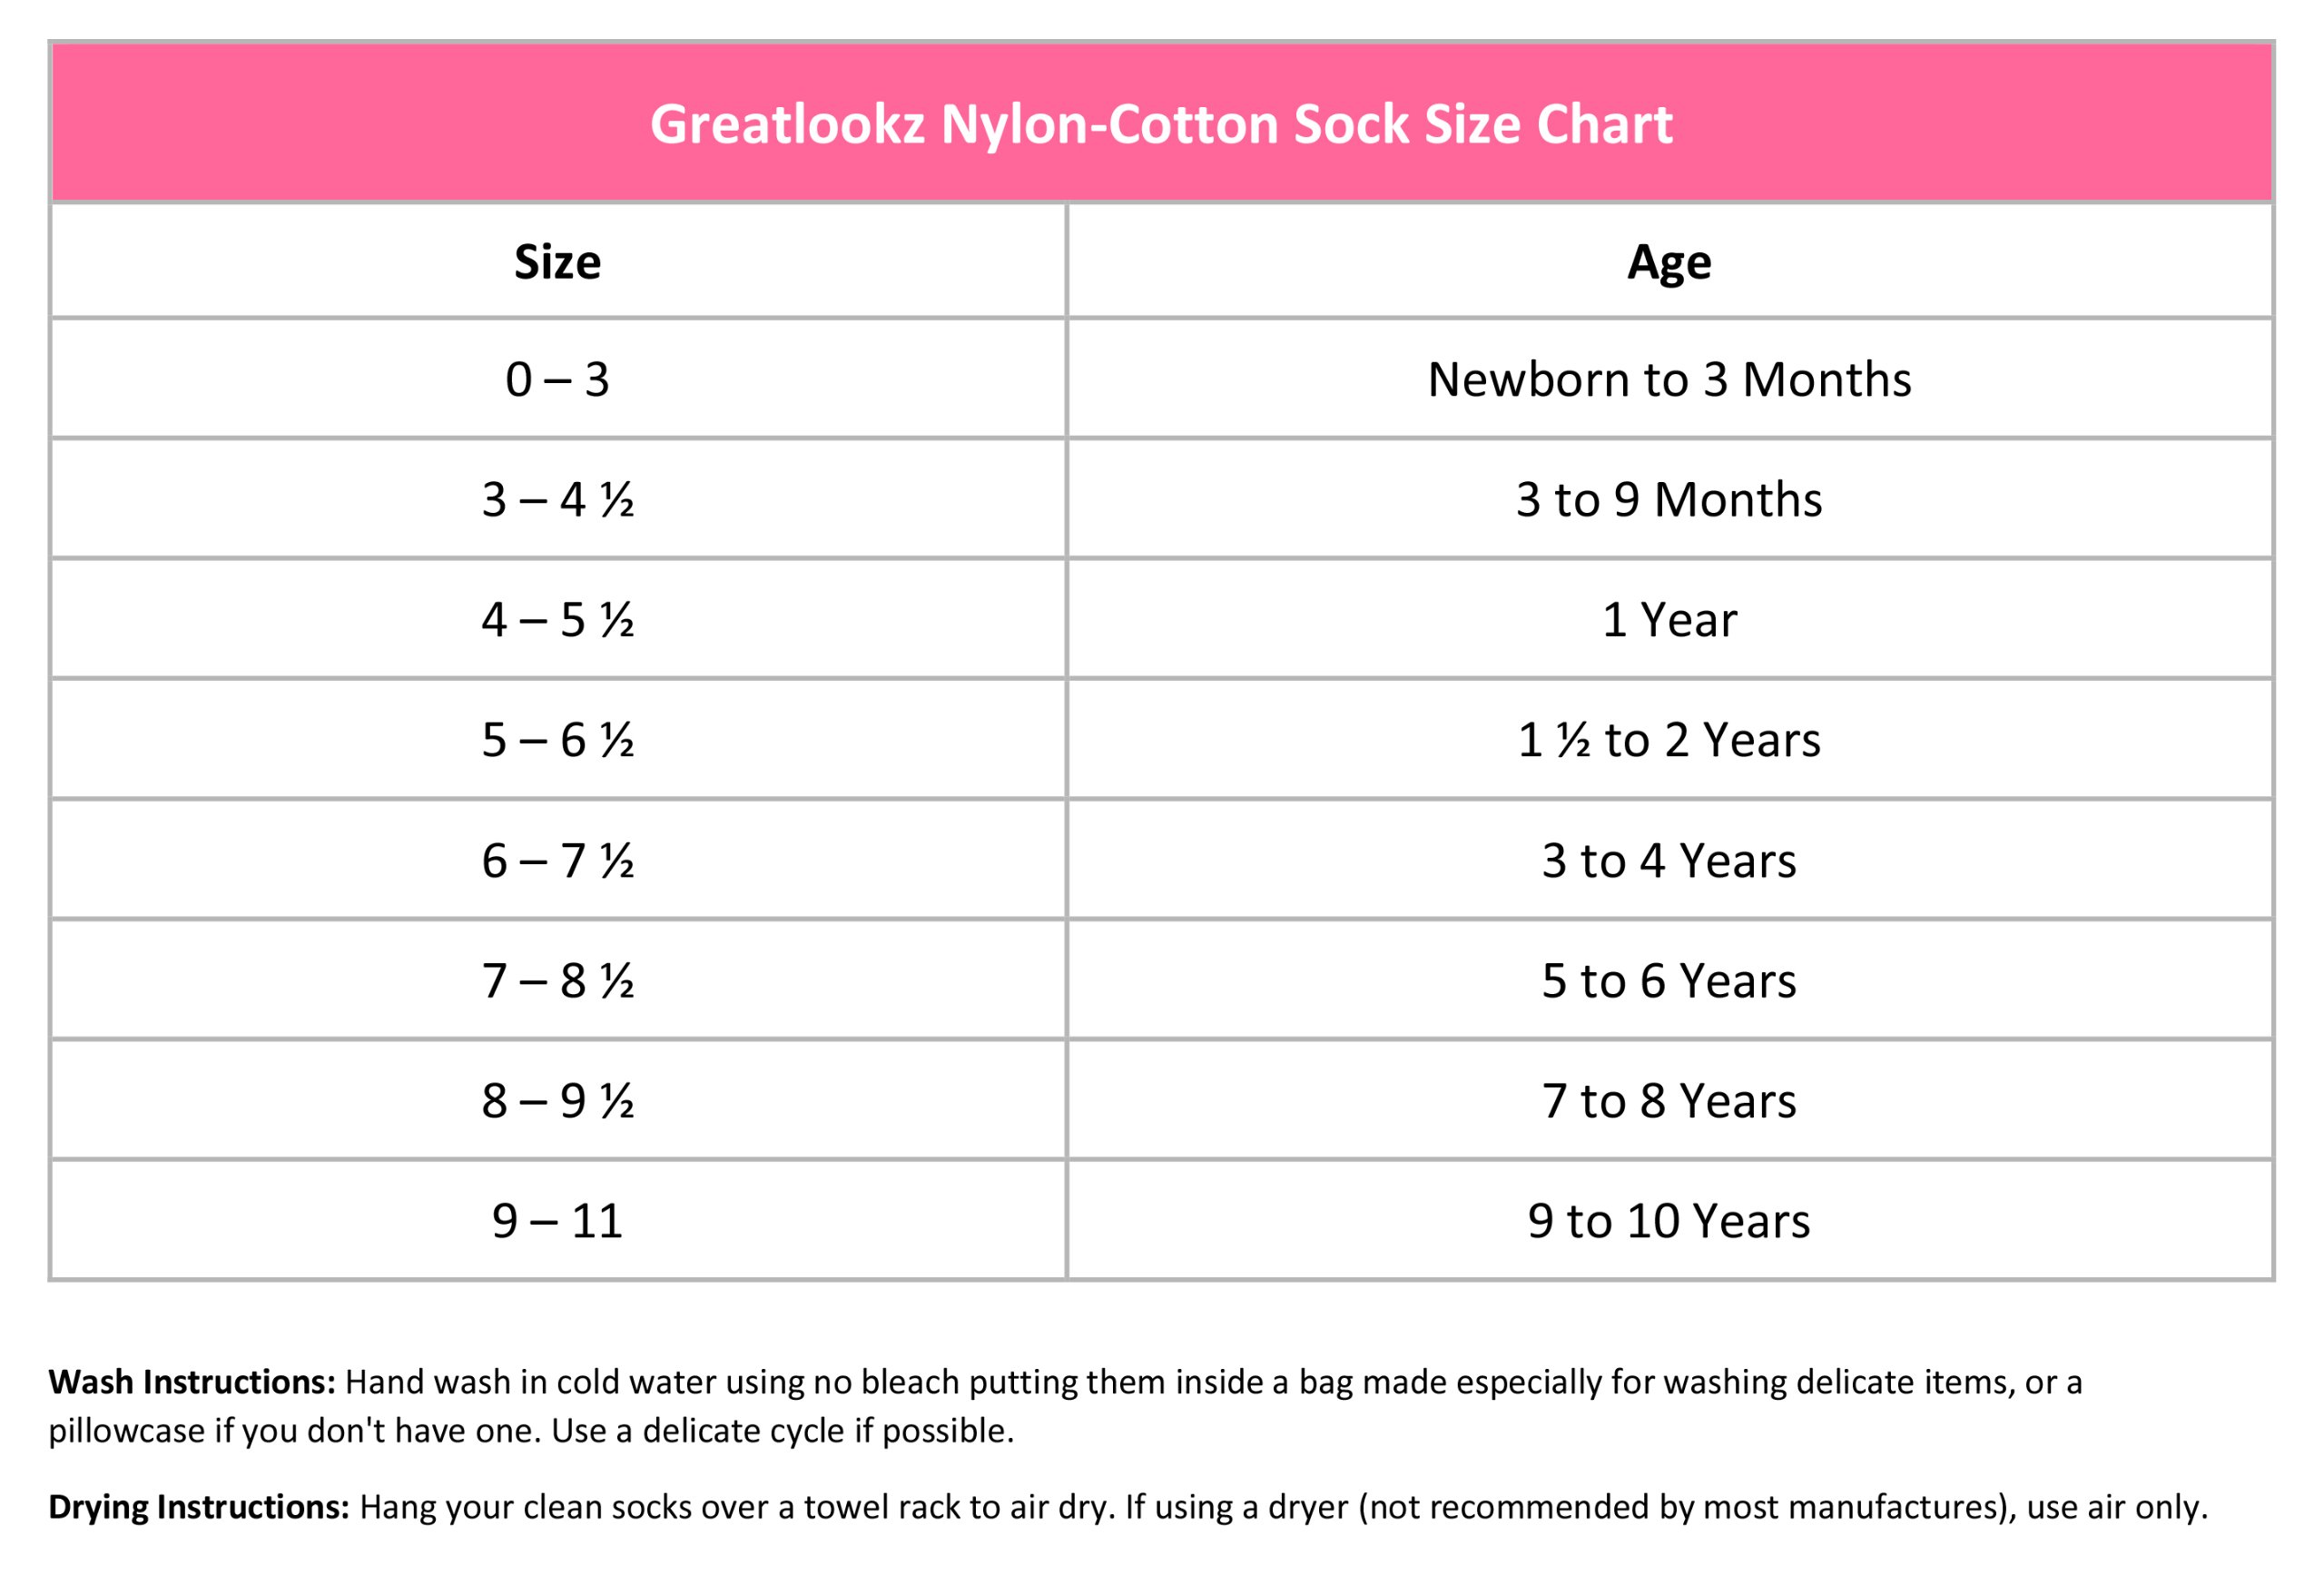Click the 8 – 9 ½ size cell
2324x1575 pixels.
[557, 1101]
